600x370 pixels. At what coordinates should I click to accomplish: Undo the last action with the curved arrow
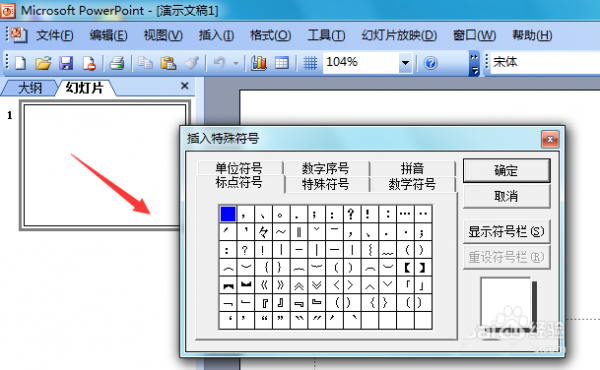click(x=220, y=63)
